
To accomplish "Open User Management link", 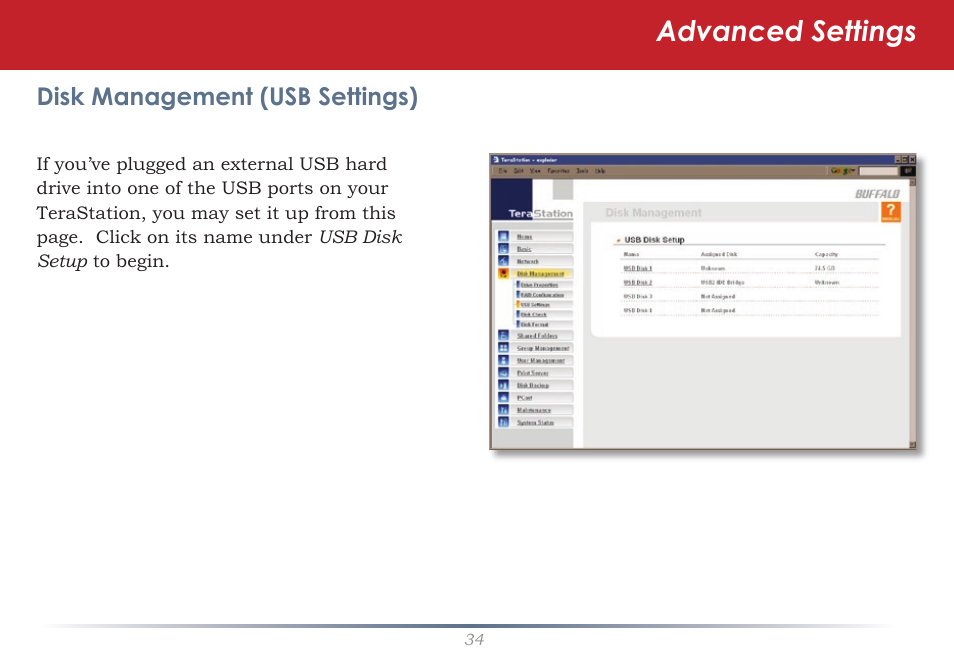I will pos(541,361).
